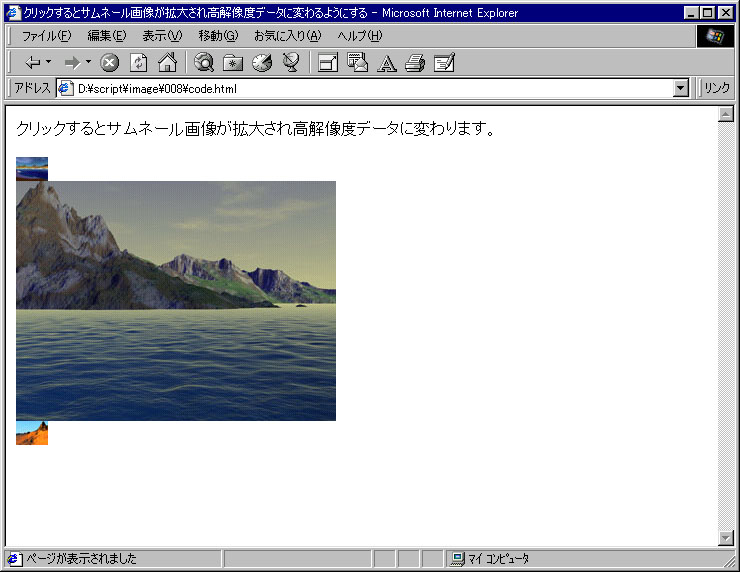The image size is (740, 572).
Task: Open the Forward button history dropdown arrow
Action: click(88, 62)
